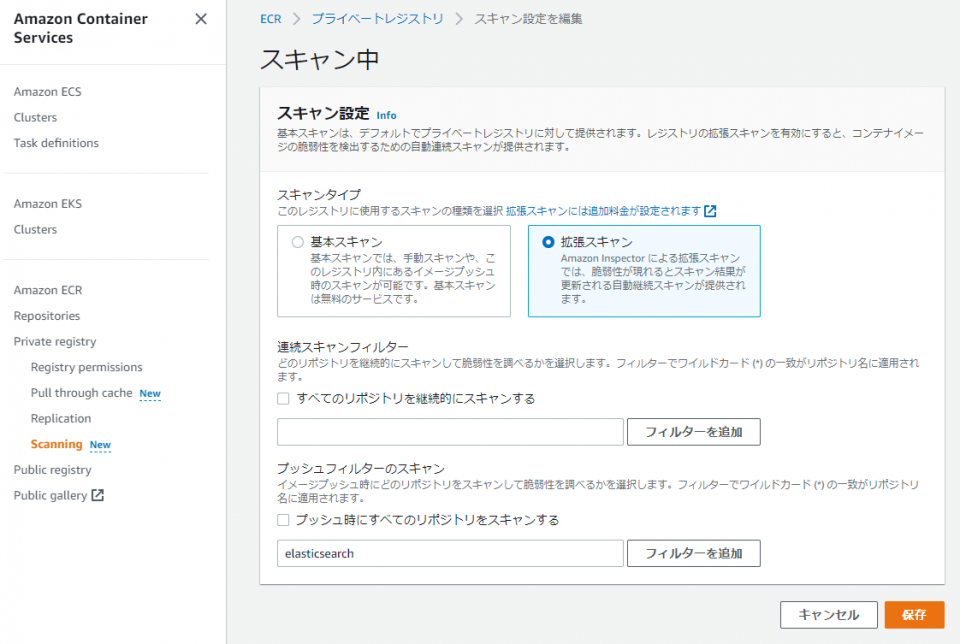Screen dimensions: 960x644
Task: Click the キャンセル button
Action: [828, 615]
